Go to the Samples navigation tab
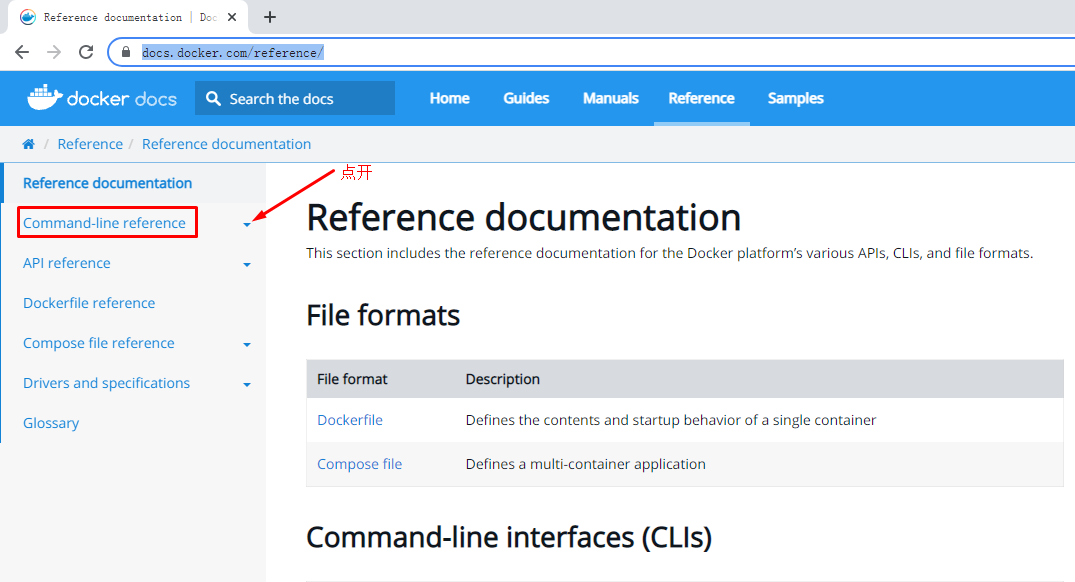This screenshot has height=582, width=1075. 795,98
